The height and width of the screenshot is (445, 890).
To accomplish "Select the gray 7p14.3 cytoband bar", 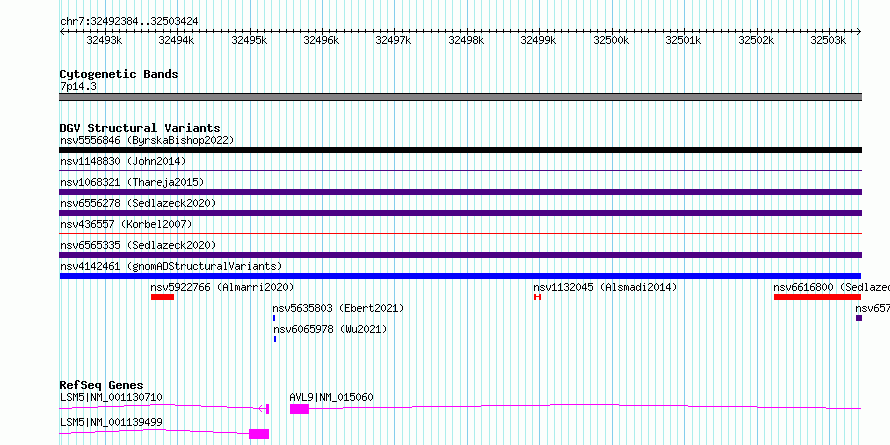I will tap(460, 97).
